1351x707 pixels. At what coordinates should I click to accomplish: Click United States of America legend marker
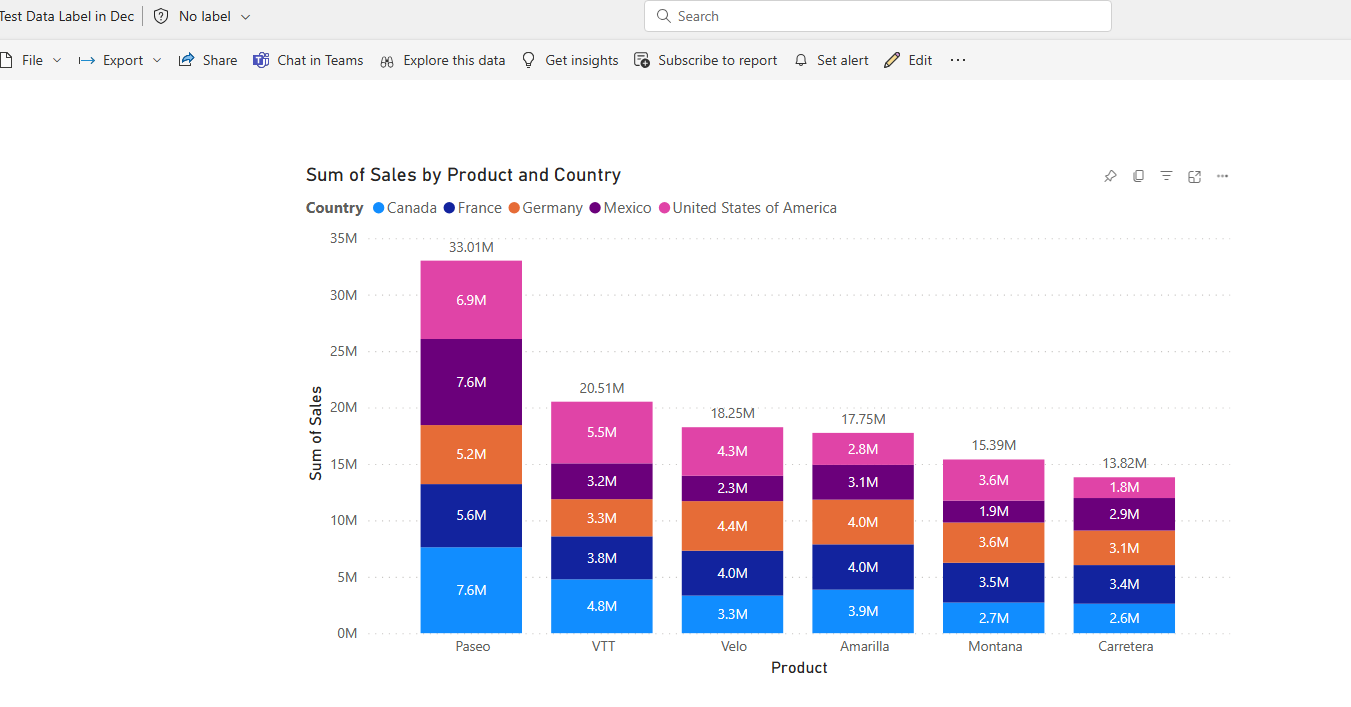(x=664, y=208)
